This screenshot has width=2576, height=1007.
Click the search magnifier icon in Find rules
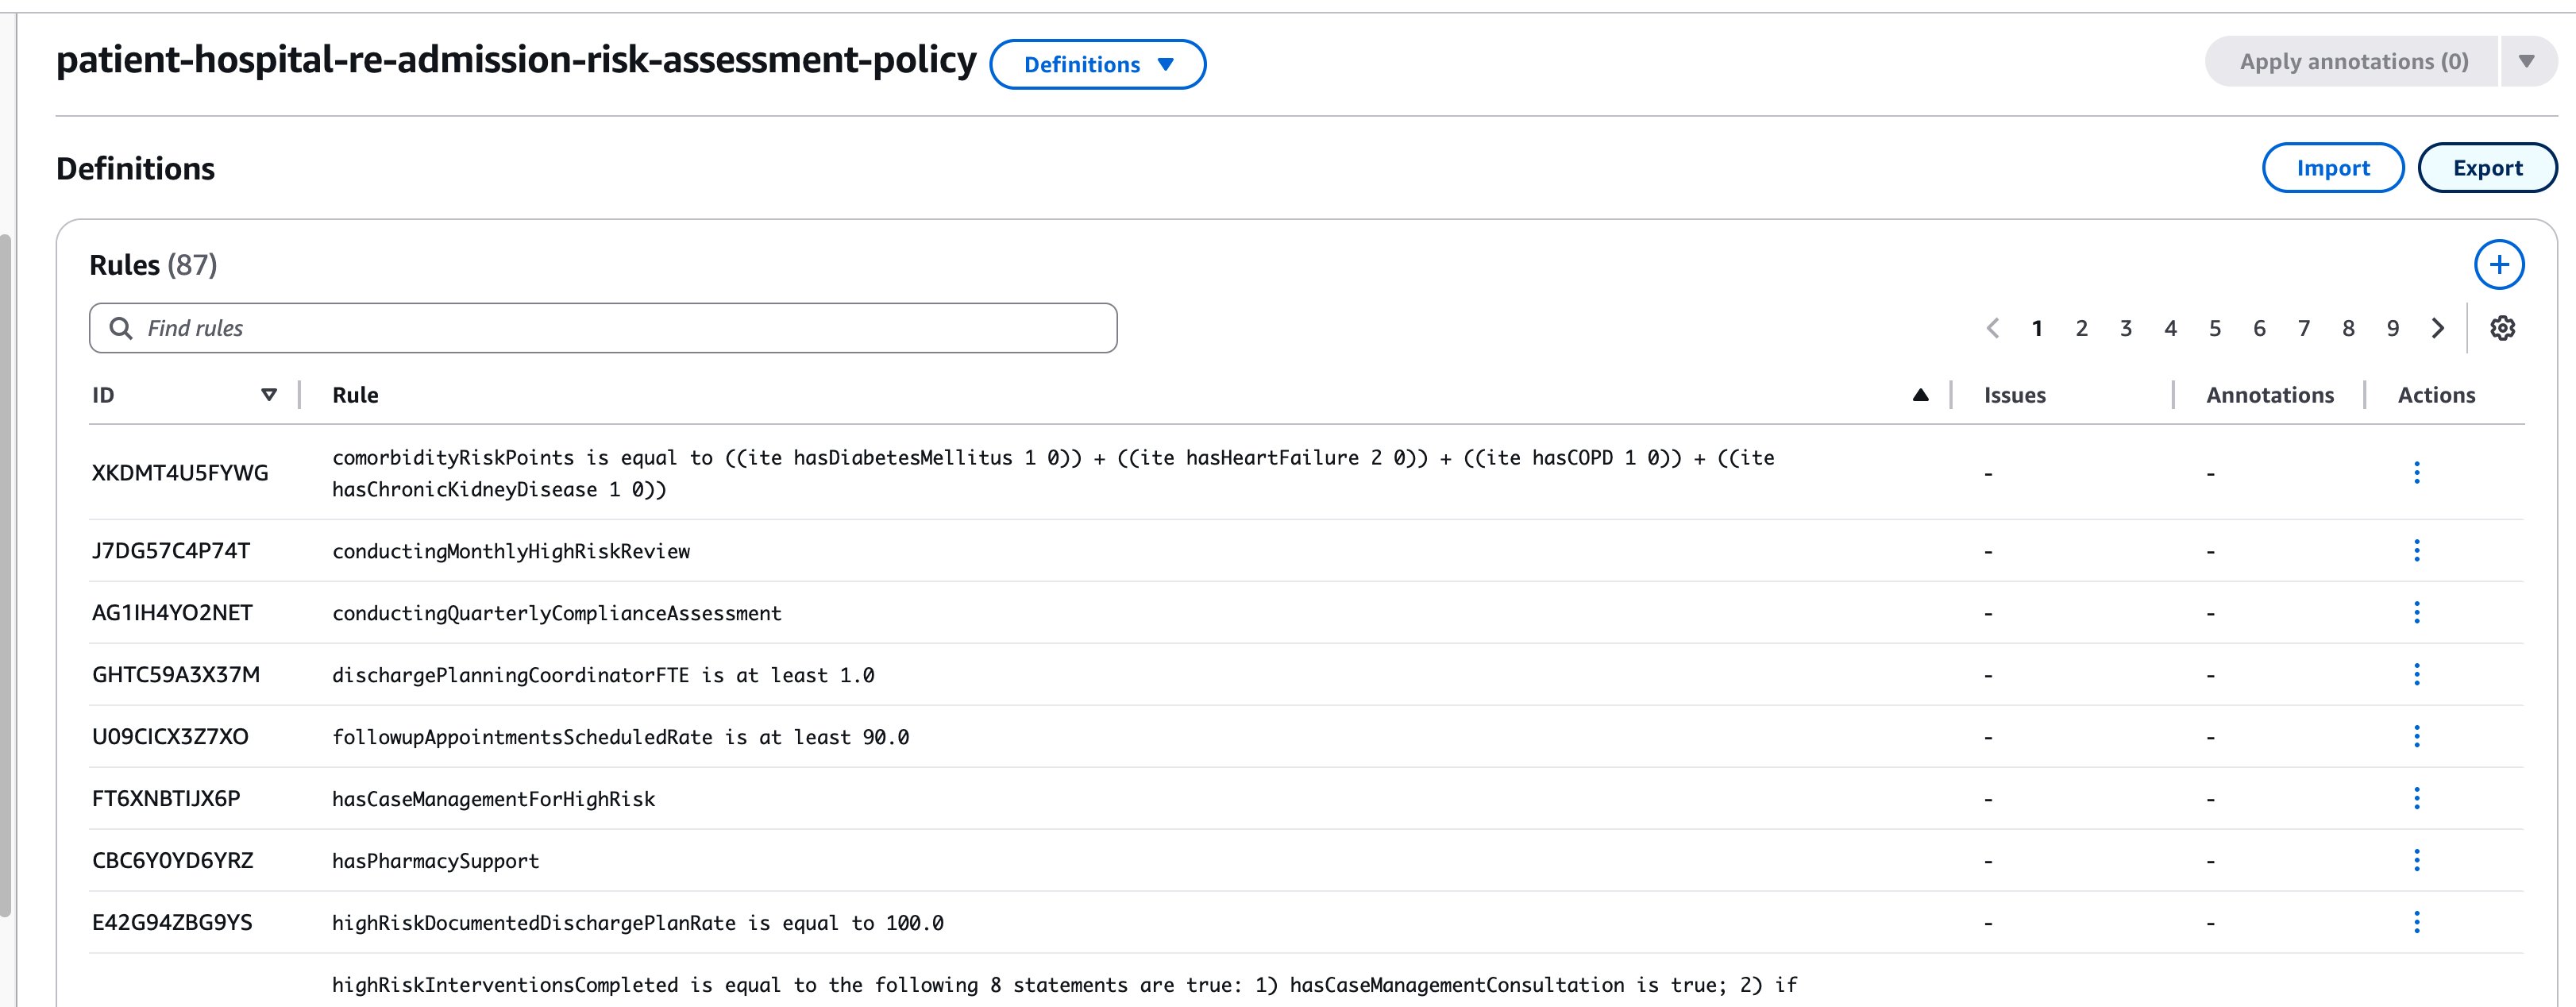tap(121, 328)
